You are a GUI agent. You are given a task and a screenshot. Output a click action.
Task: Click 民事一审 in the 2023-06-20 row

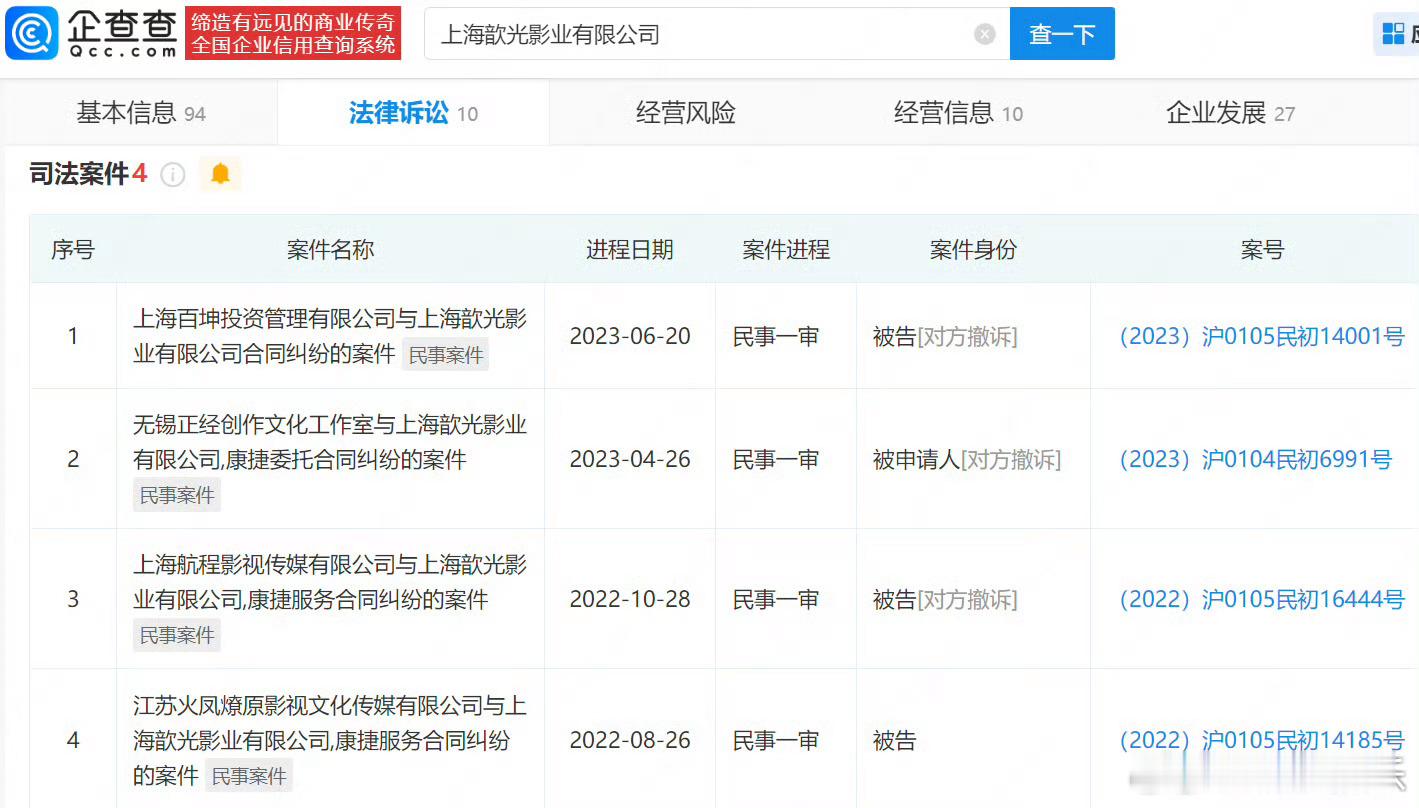(776, 337)
